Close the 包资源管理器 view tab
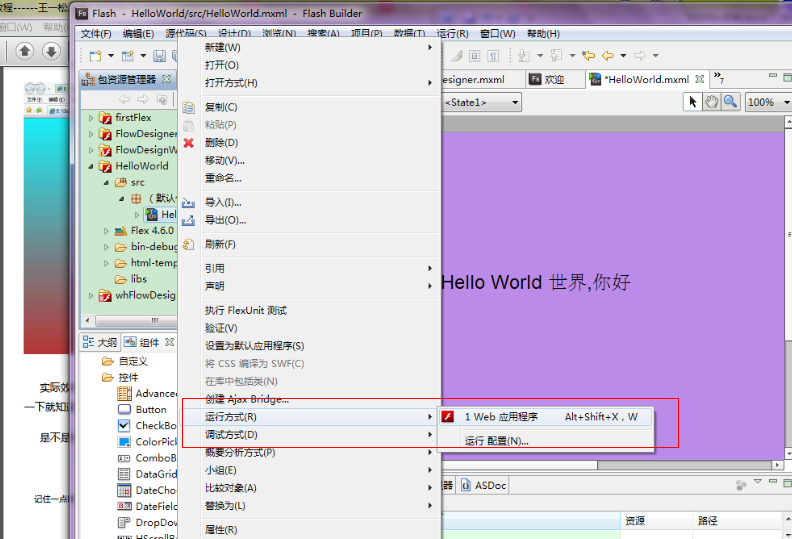This screenshot has height=539, width=792. [166, 79]
